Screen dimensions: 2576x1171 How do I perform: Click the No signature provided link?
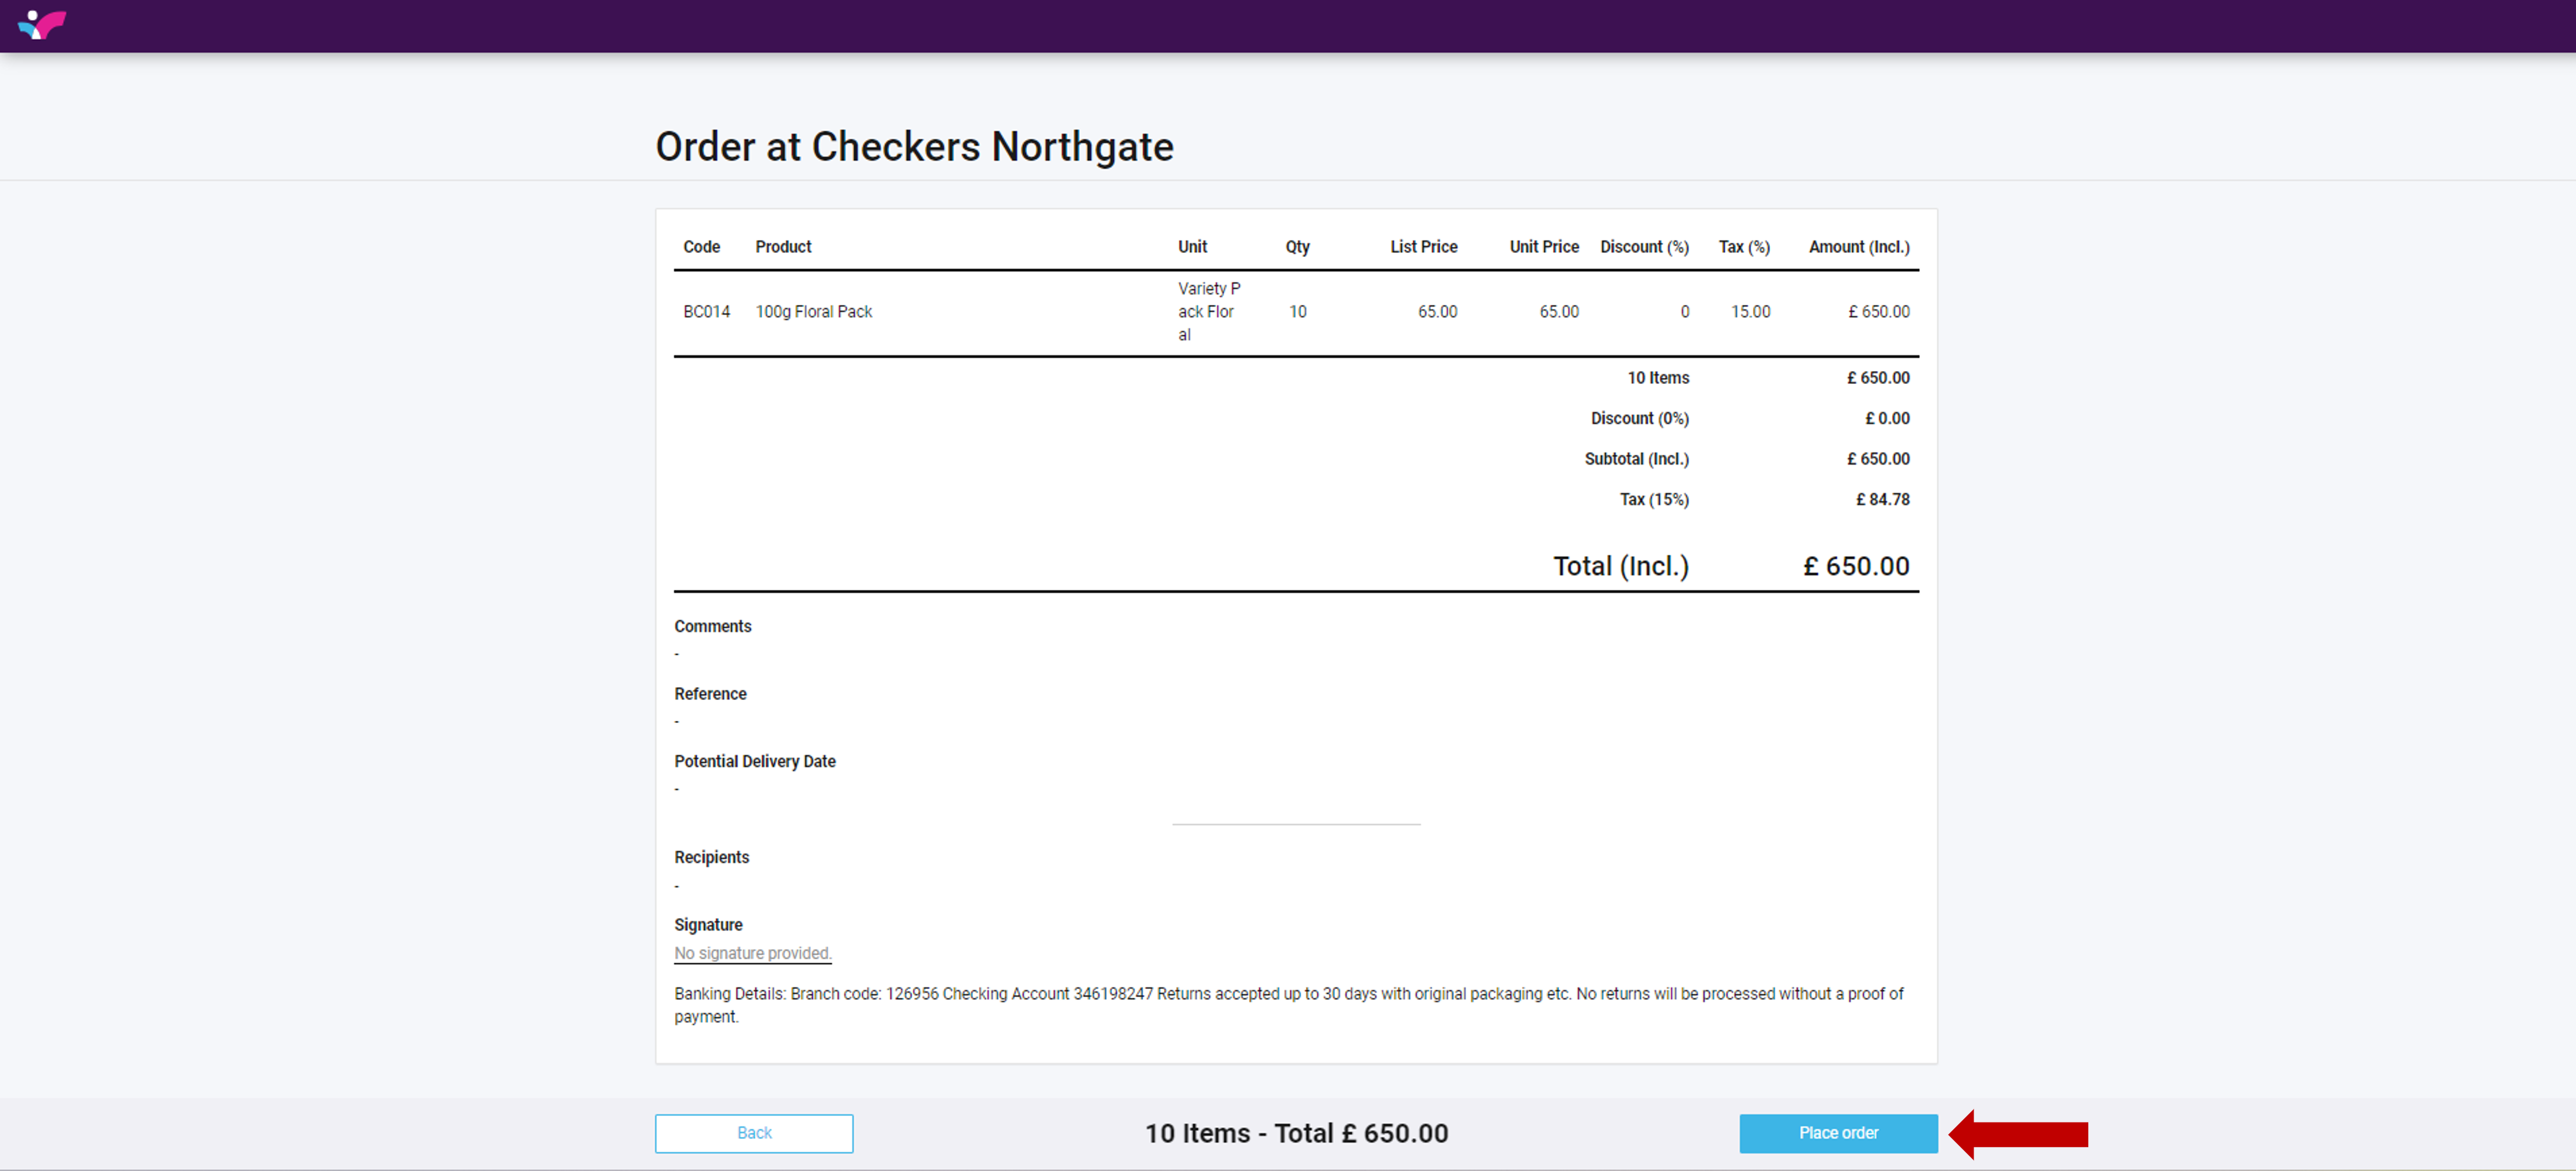pyautogui.click(x=752, y=952)
